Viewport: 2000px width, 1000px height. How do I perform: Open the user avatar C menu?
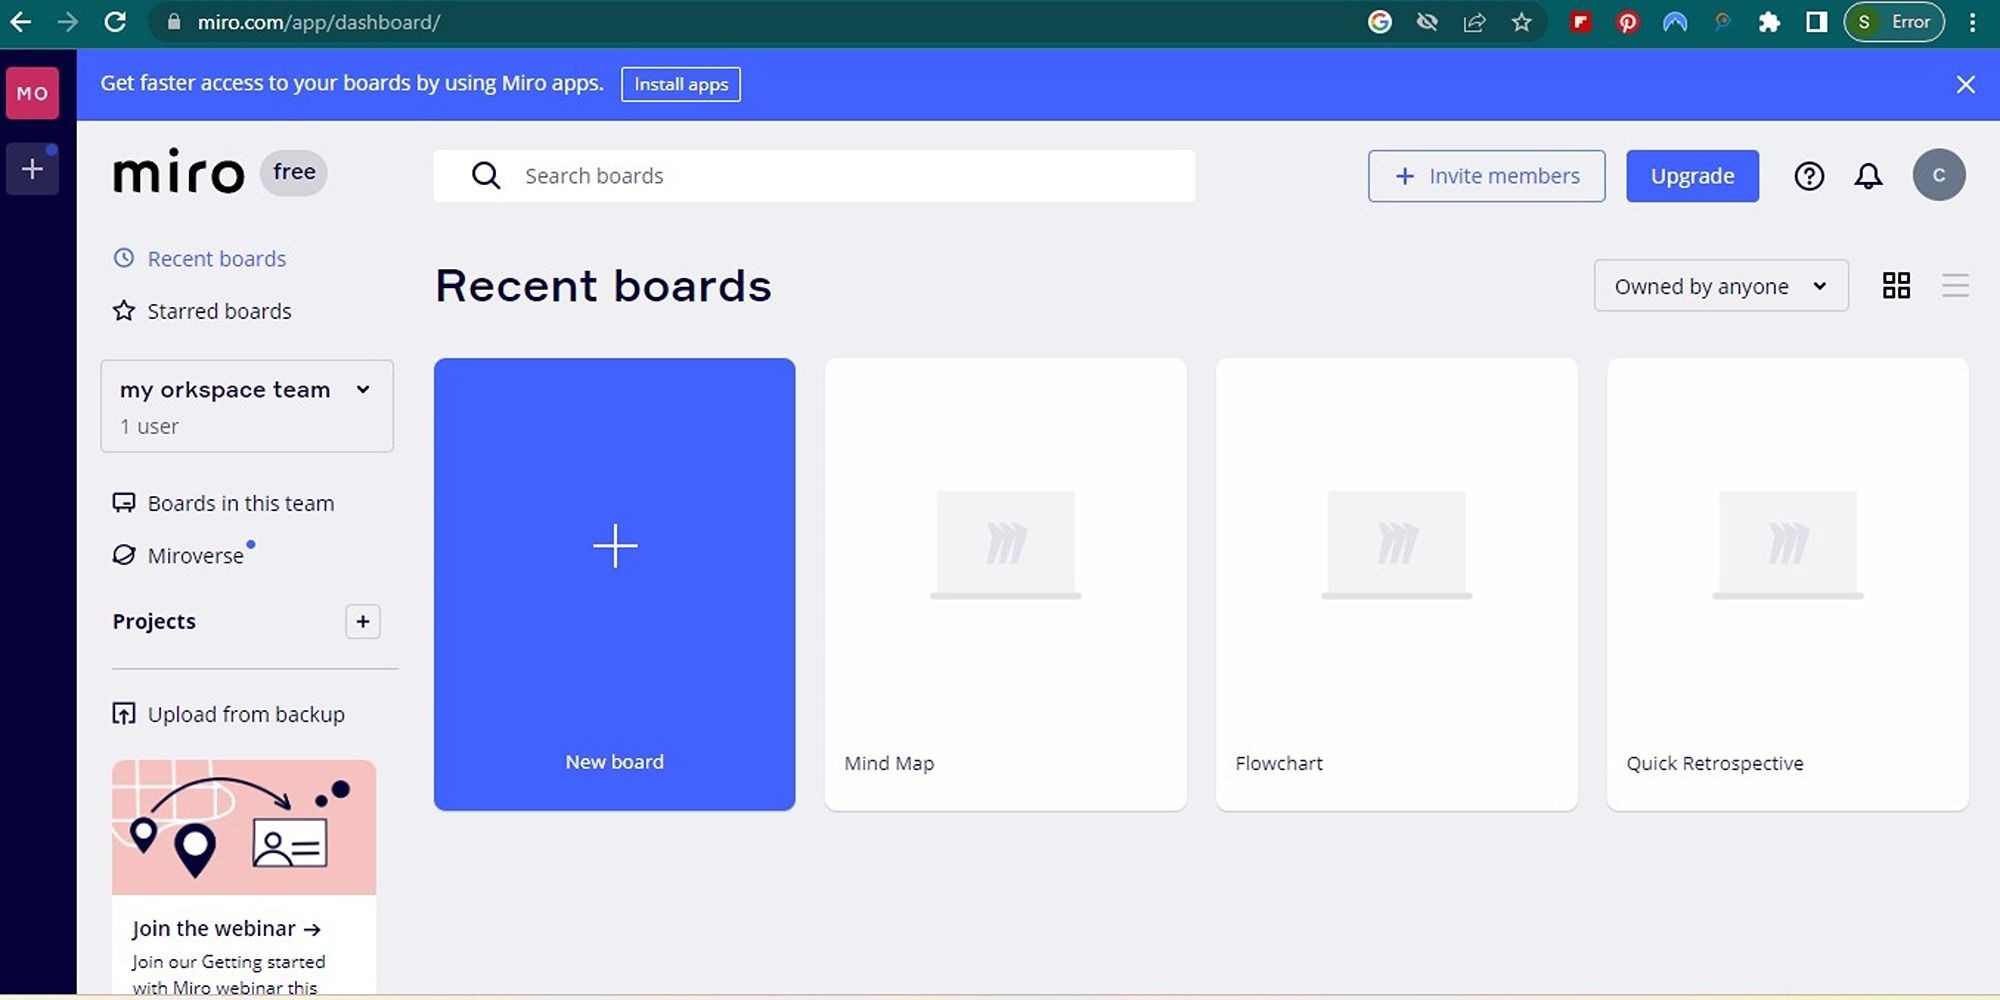click(x=1939, y=175)
